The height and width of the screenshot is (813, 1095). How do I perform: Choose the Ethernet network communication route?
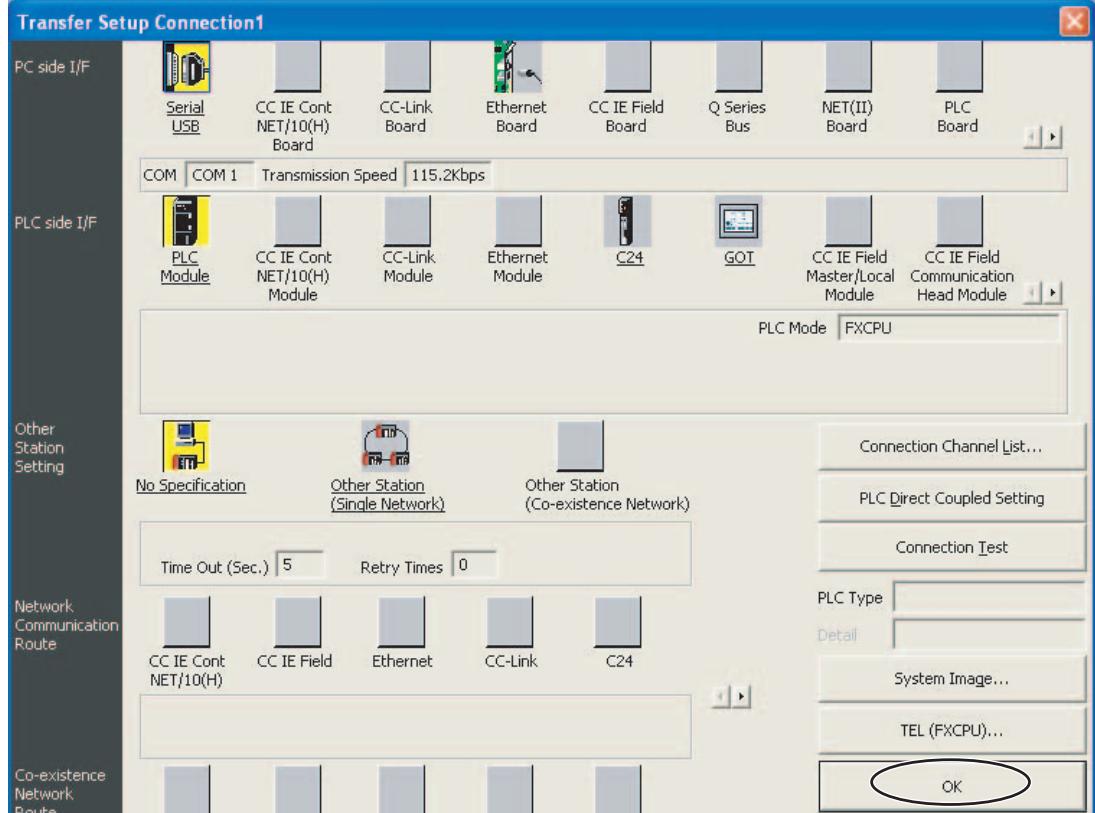tap(401, 622)
